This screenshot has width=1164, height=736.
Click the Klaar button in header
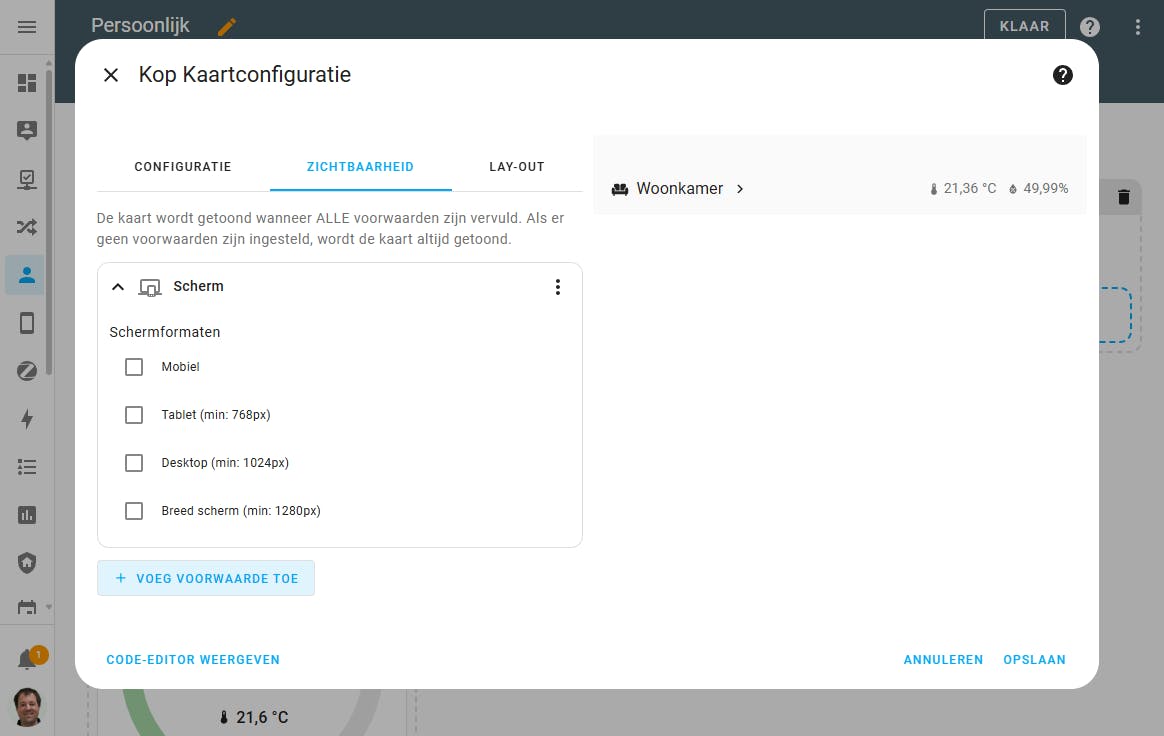pyautogui.click(x=1024, y=26)
